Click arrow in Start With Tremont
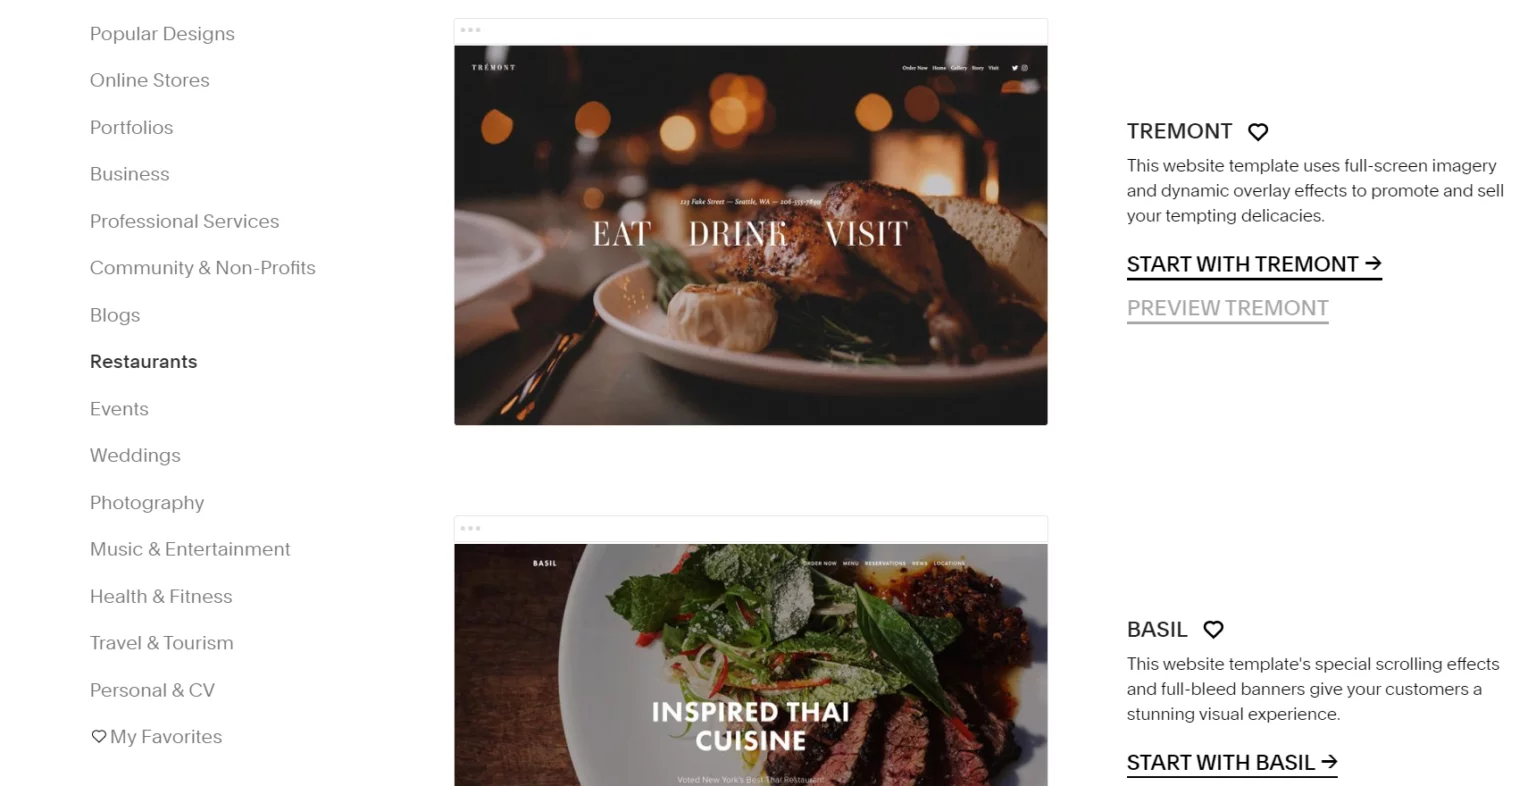This screenshot has width=1536, height=786. 1373,263
